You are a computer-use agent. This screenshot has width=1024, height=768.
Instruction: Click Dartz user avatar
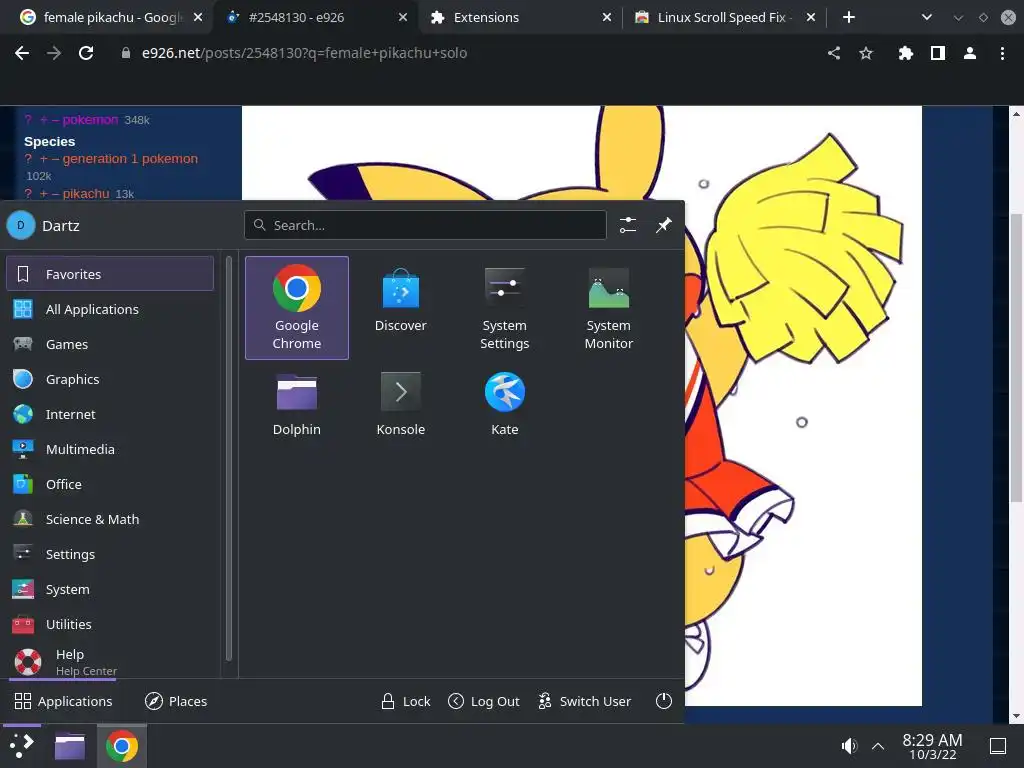pyautogui.click(x=21, y=225)
